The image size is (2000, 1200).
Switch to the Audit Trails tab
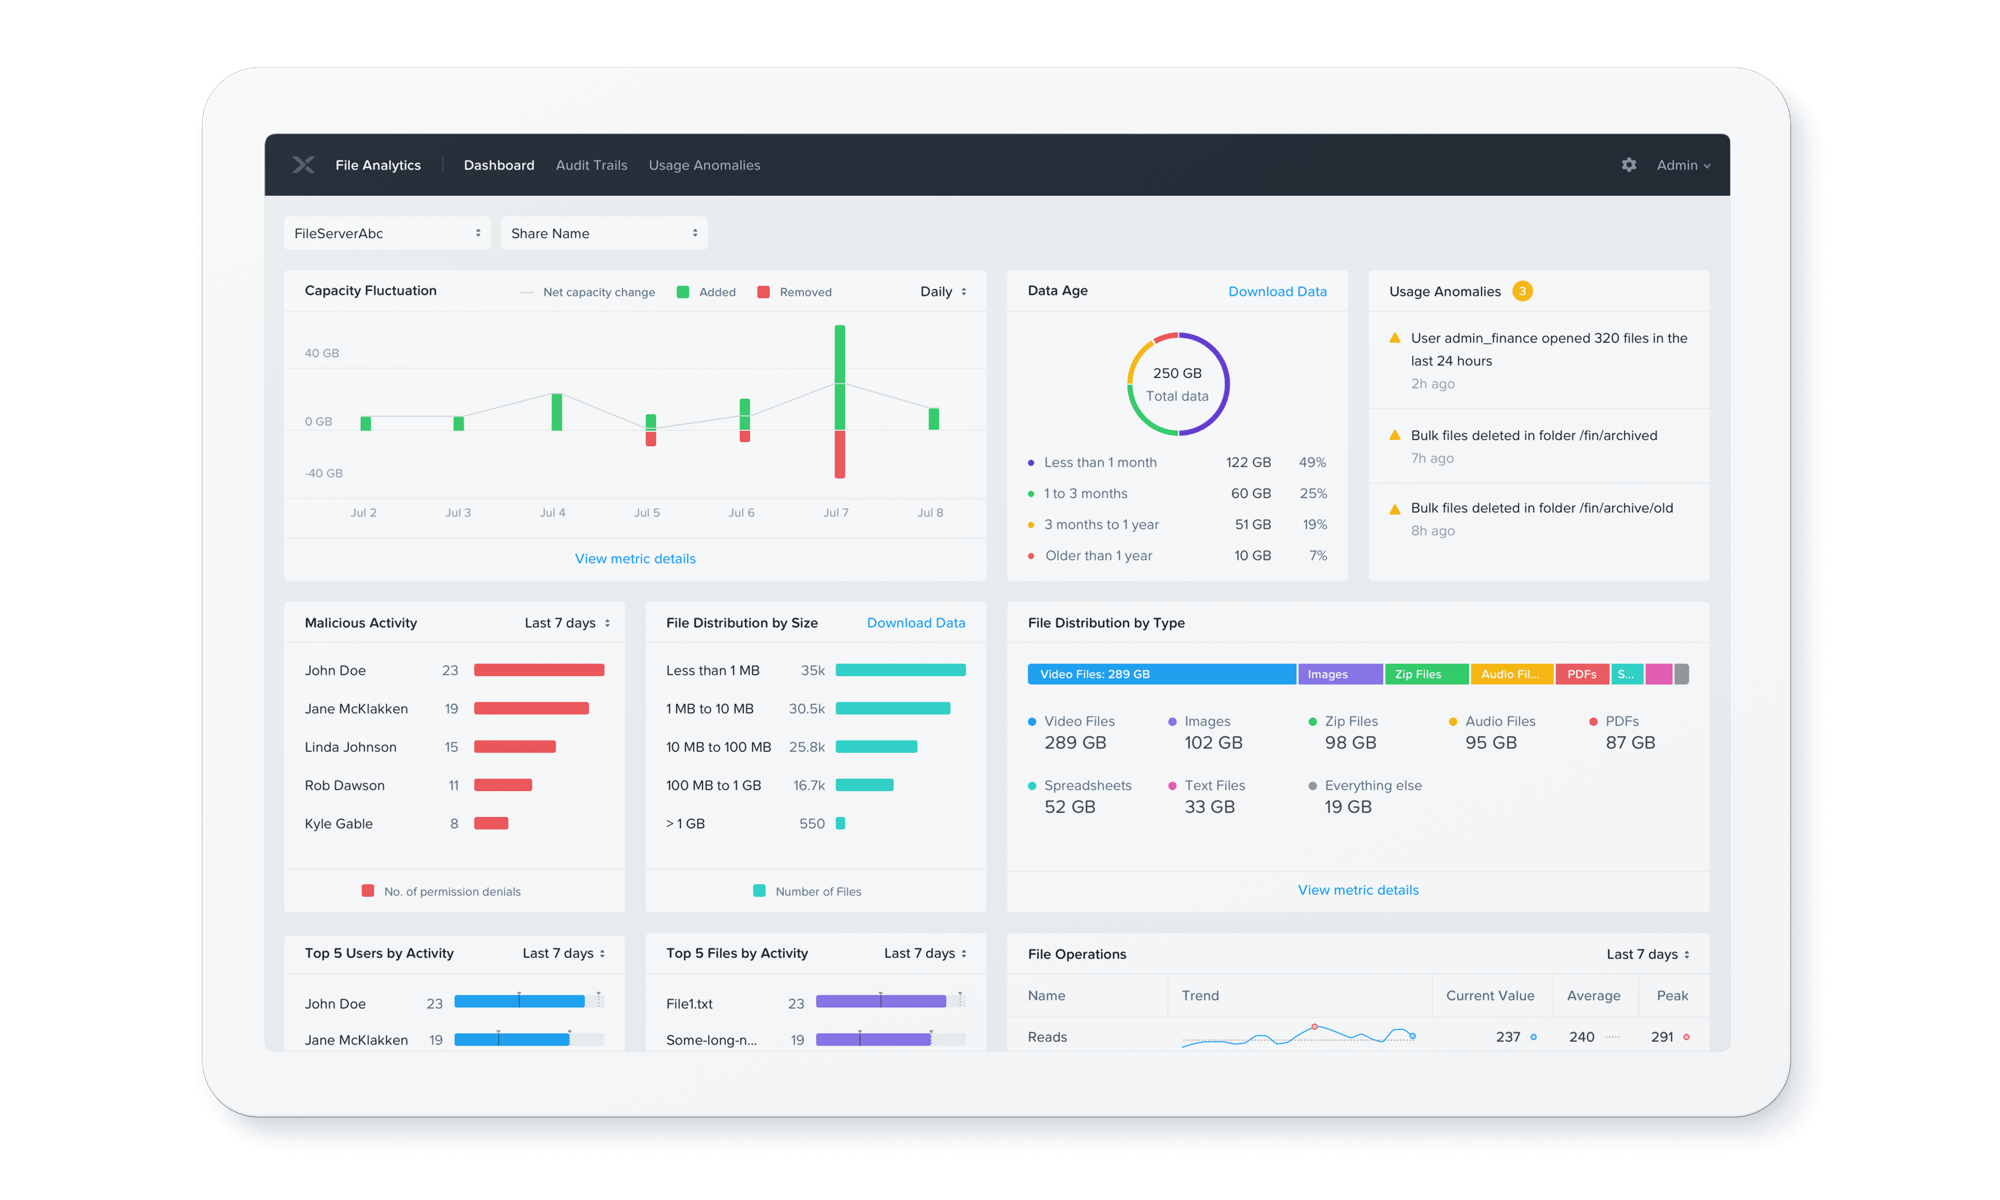(x=591, y=165)
